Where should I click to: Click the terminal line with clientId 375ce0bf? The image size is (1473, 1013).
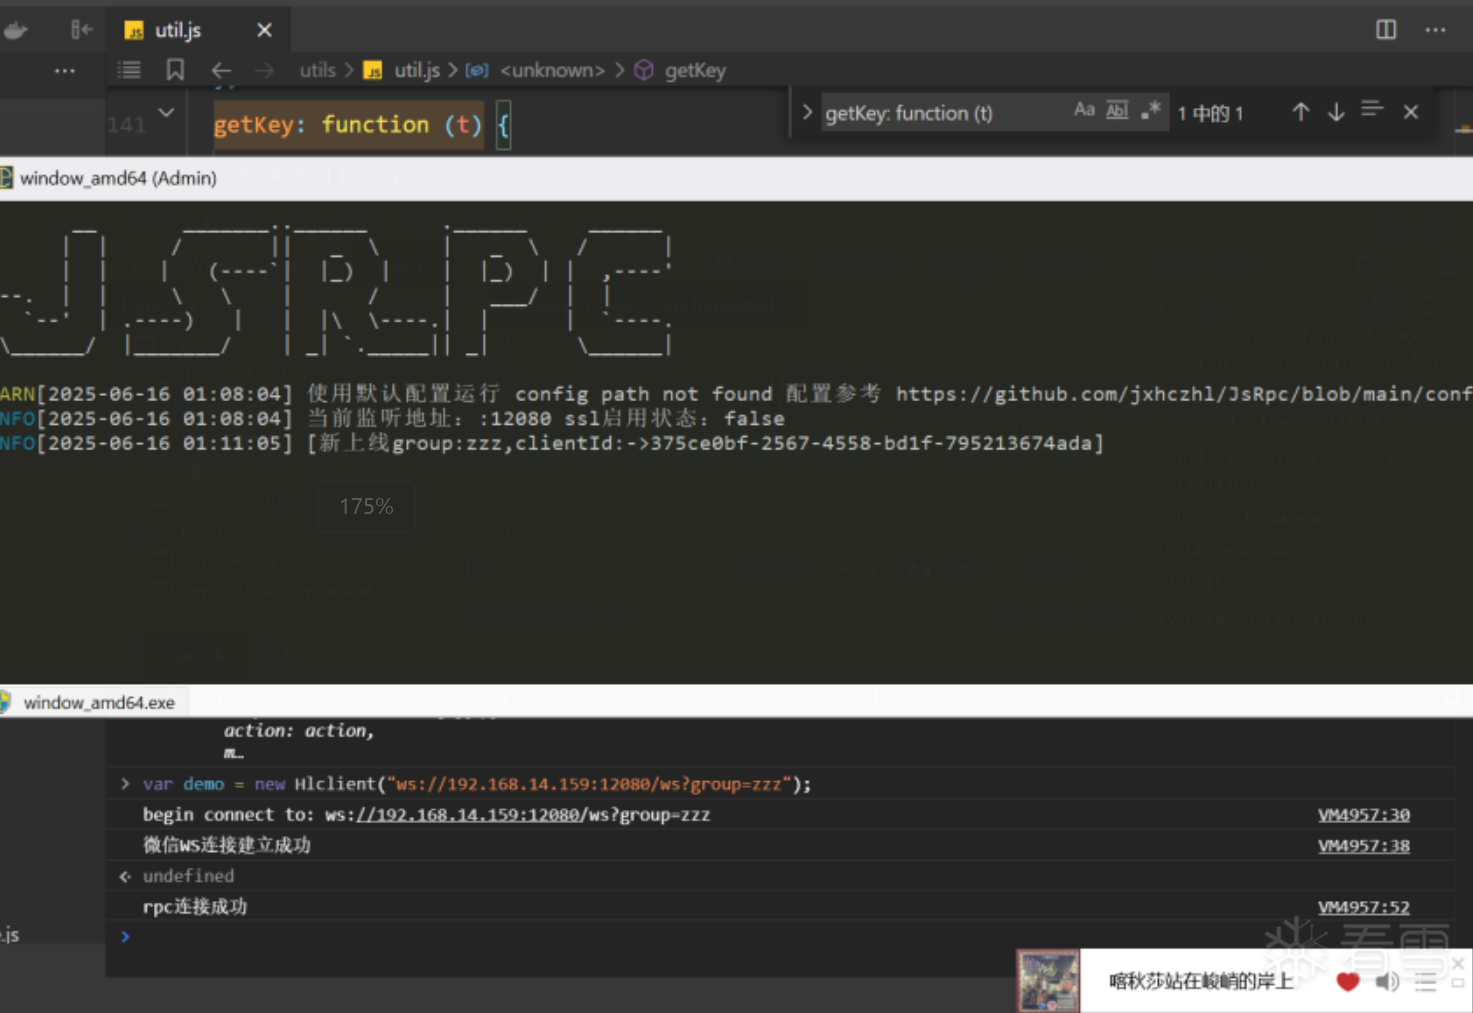(552, 443)
